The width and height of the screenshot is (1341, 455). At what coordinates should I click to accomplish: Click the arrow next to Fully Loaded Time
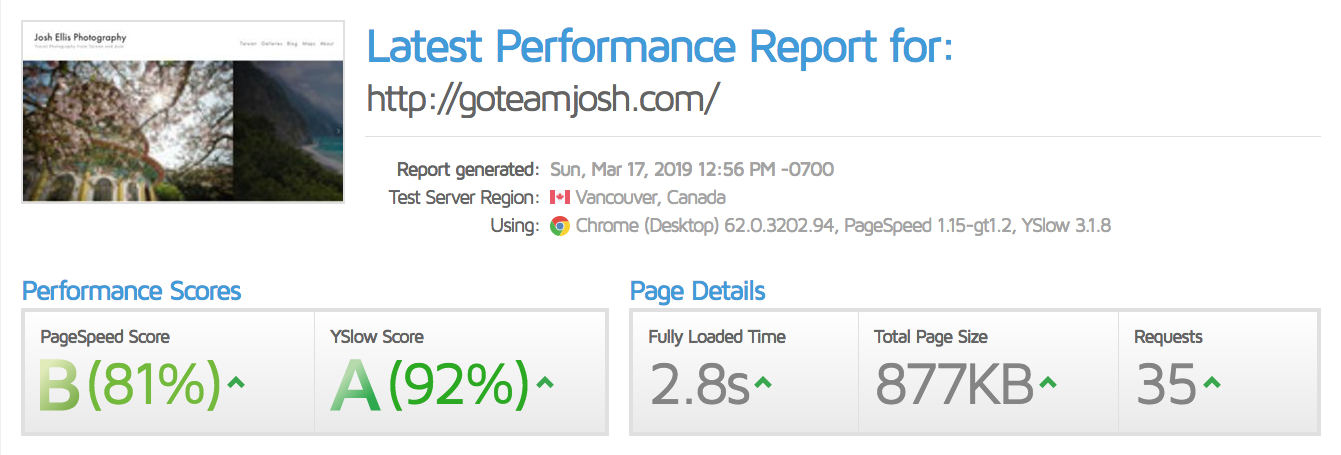coord(763,382)
